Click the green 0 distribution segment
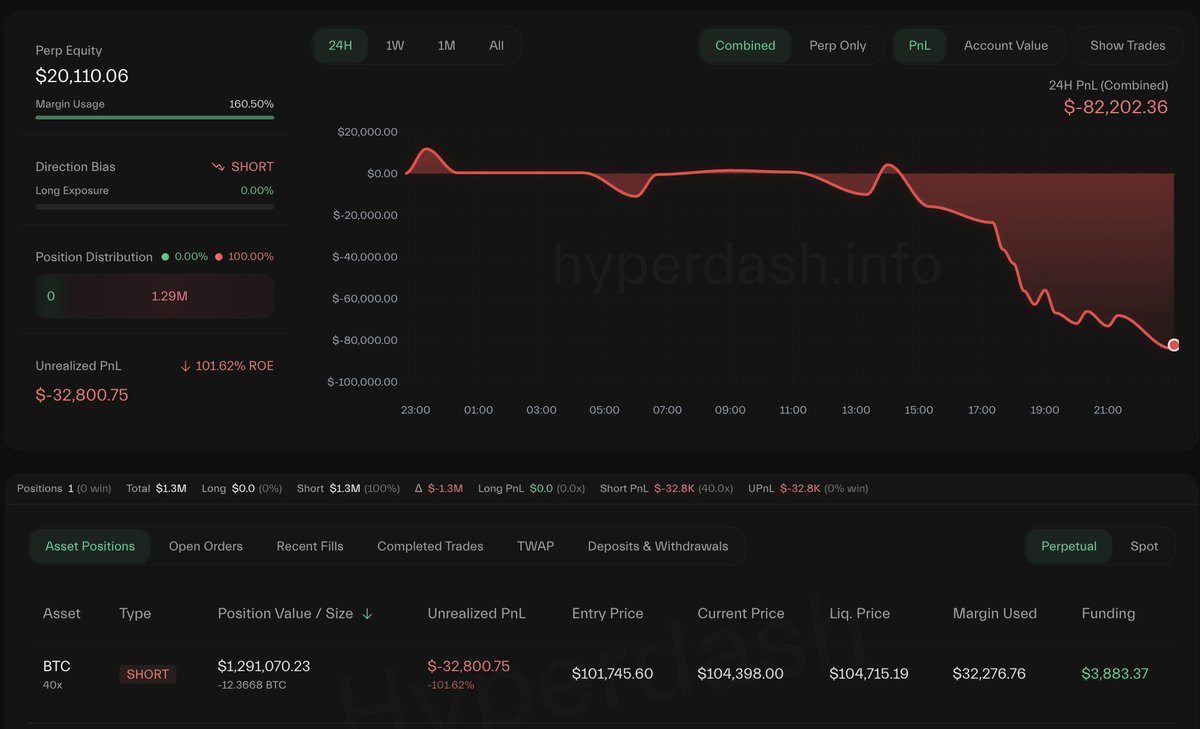1200x729 pixels. (x=51, y=296)
